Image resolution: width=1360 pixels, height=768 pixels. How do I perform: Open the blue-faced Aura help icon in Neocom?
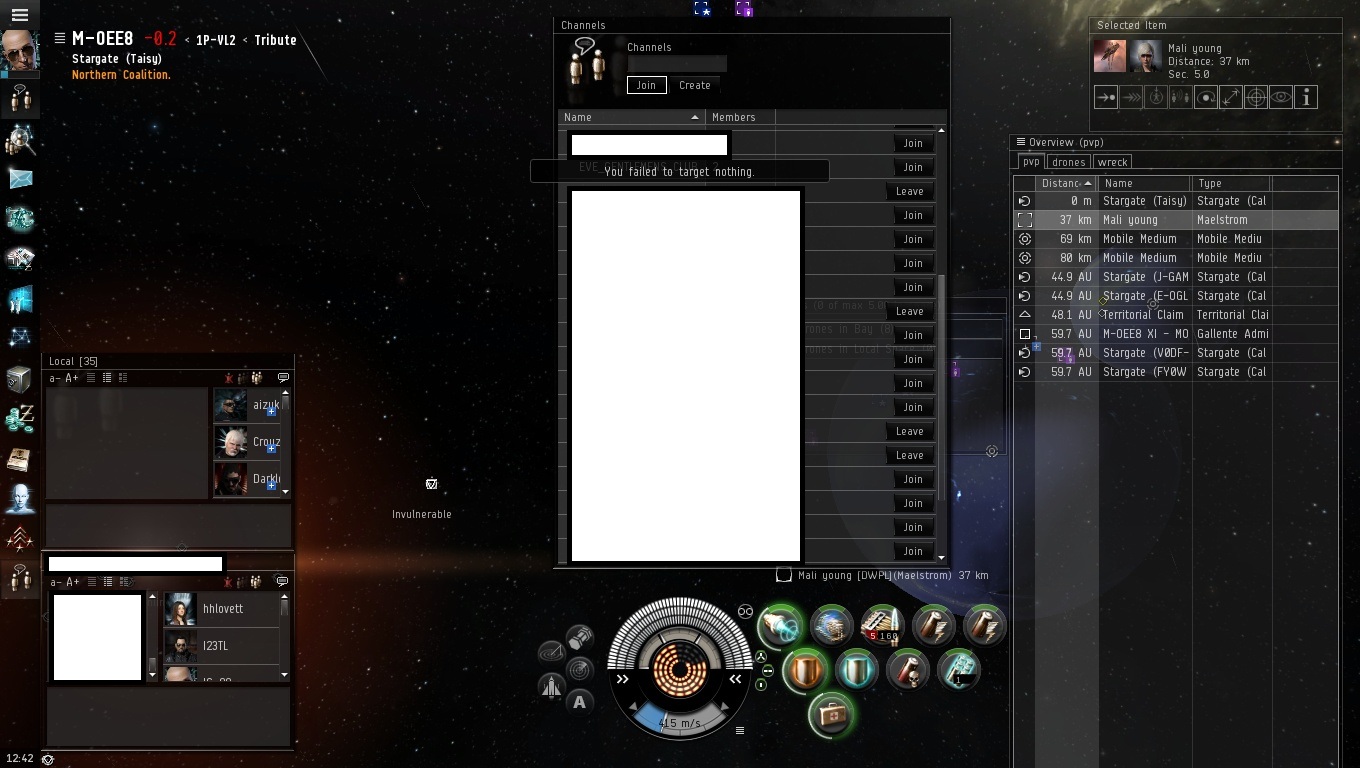pos(20,499)
